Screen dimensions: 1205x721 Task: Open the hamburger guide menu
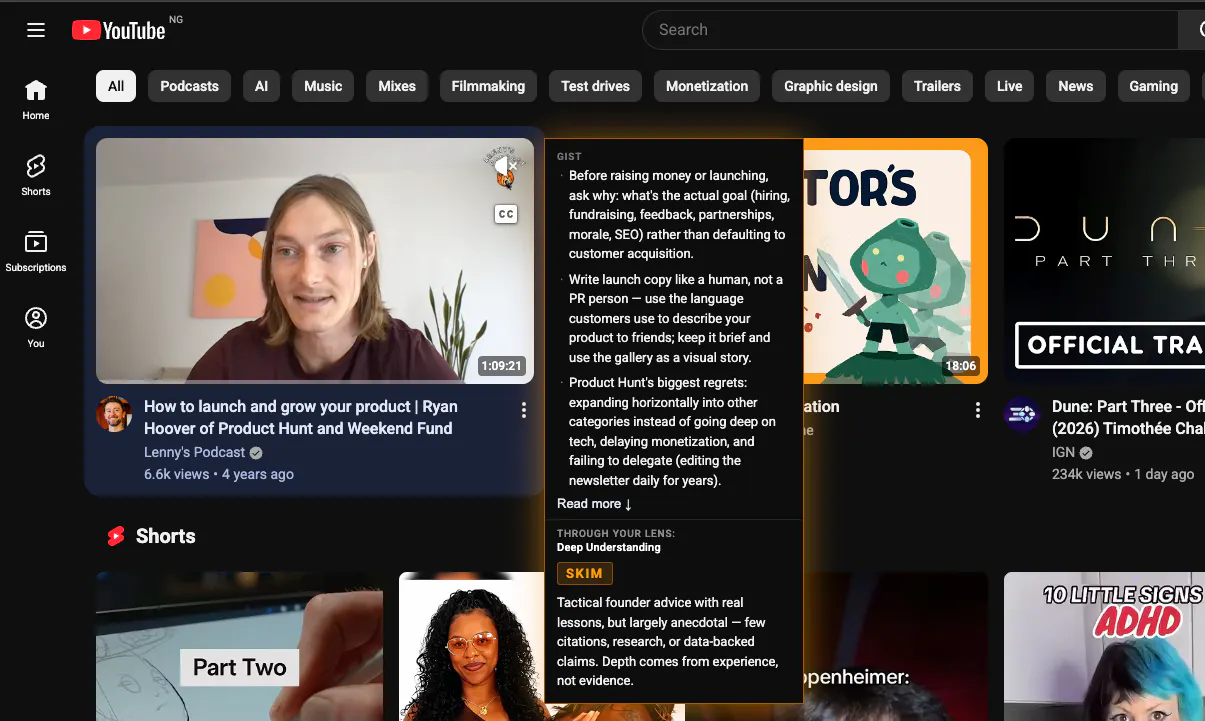click(36, 30)
